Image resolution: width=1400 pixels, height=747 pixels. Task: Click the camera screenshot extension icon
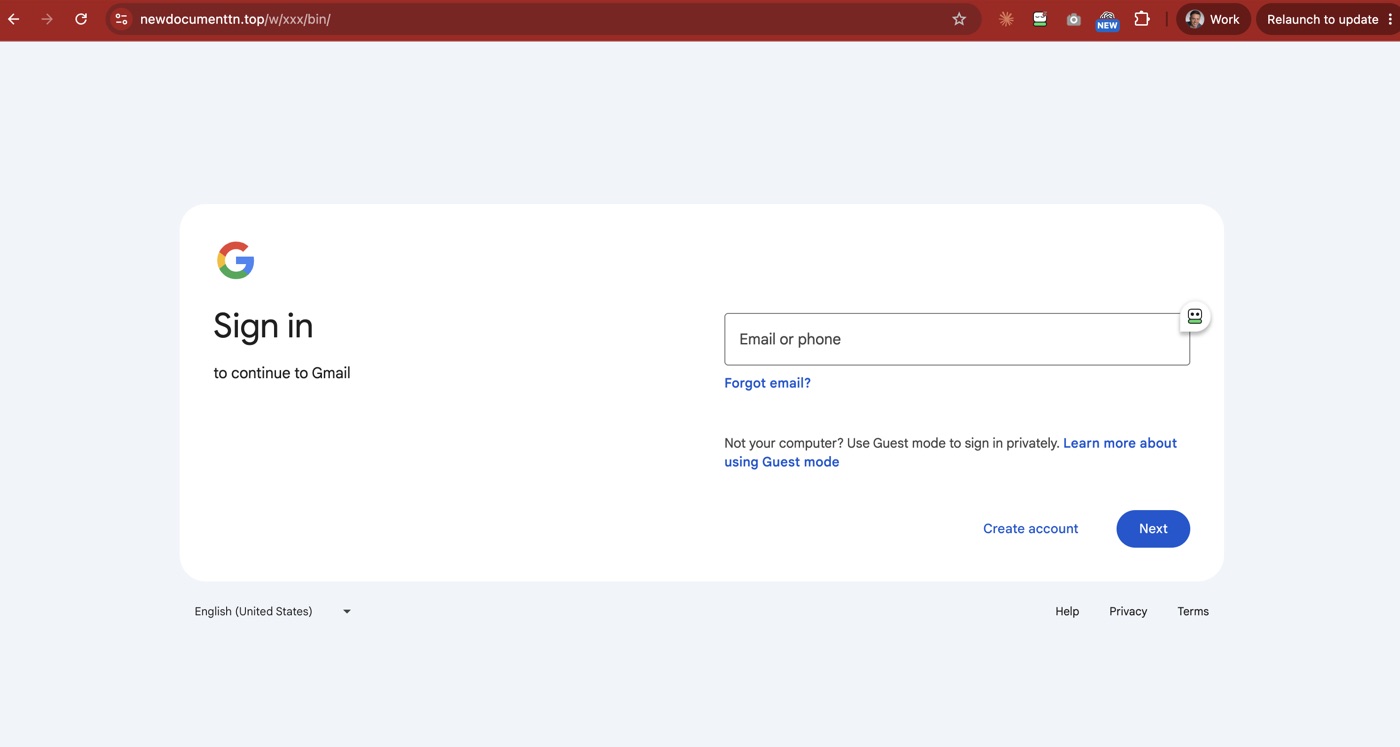pos(1073,19)
